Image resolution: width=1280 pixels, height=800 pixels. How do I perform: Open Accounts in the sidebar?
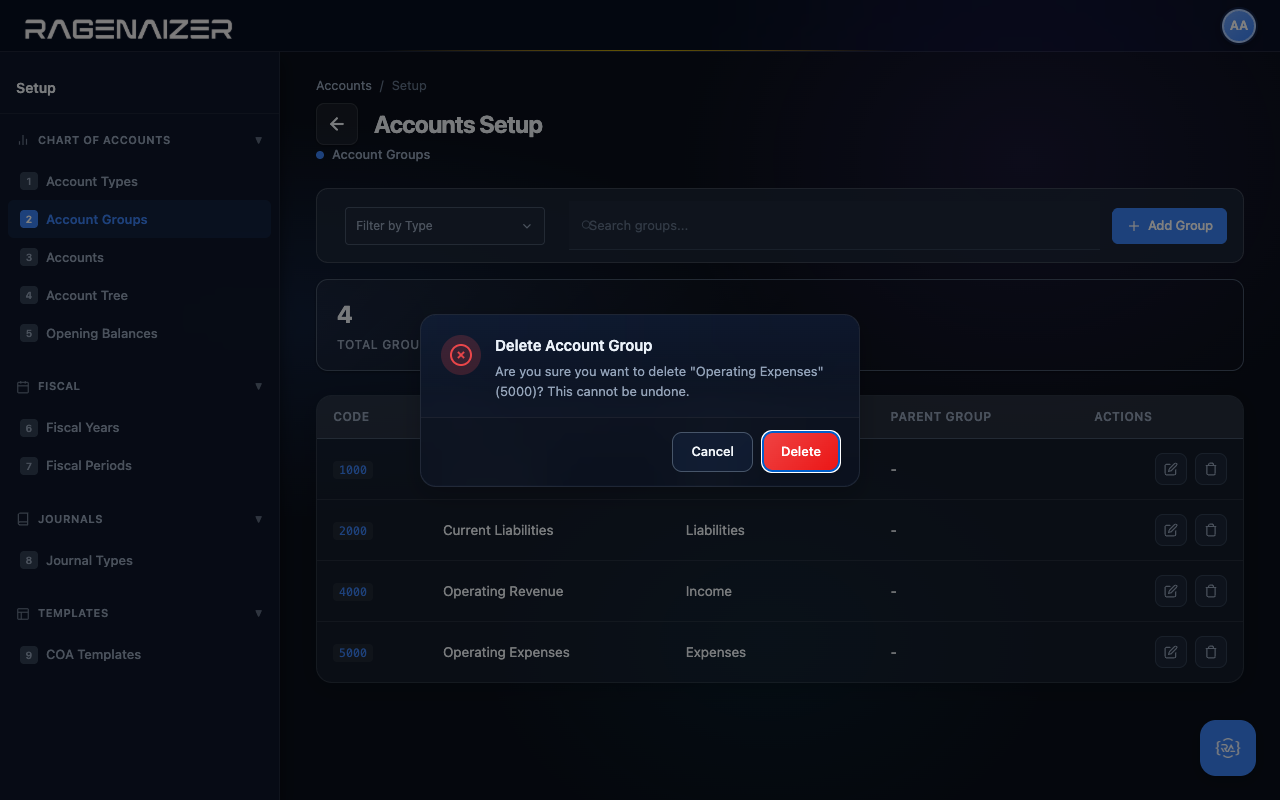[139, 257]
